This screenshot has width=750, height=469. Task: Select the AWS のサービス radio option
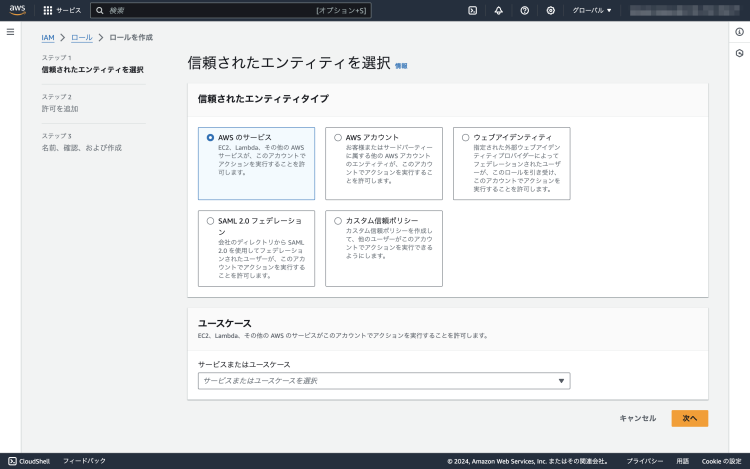coord(210,138)
